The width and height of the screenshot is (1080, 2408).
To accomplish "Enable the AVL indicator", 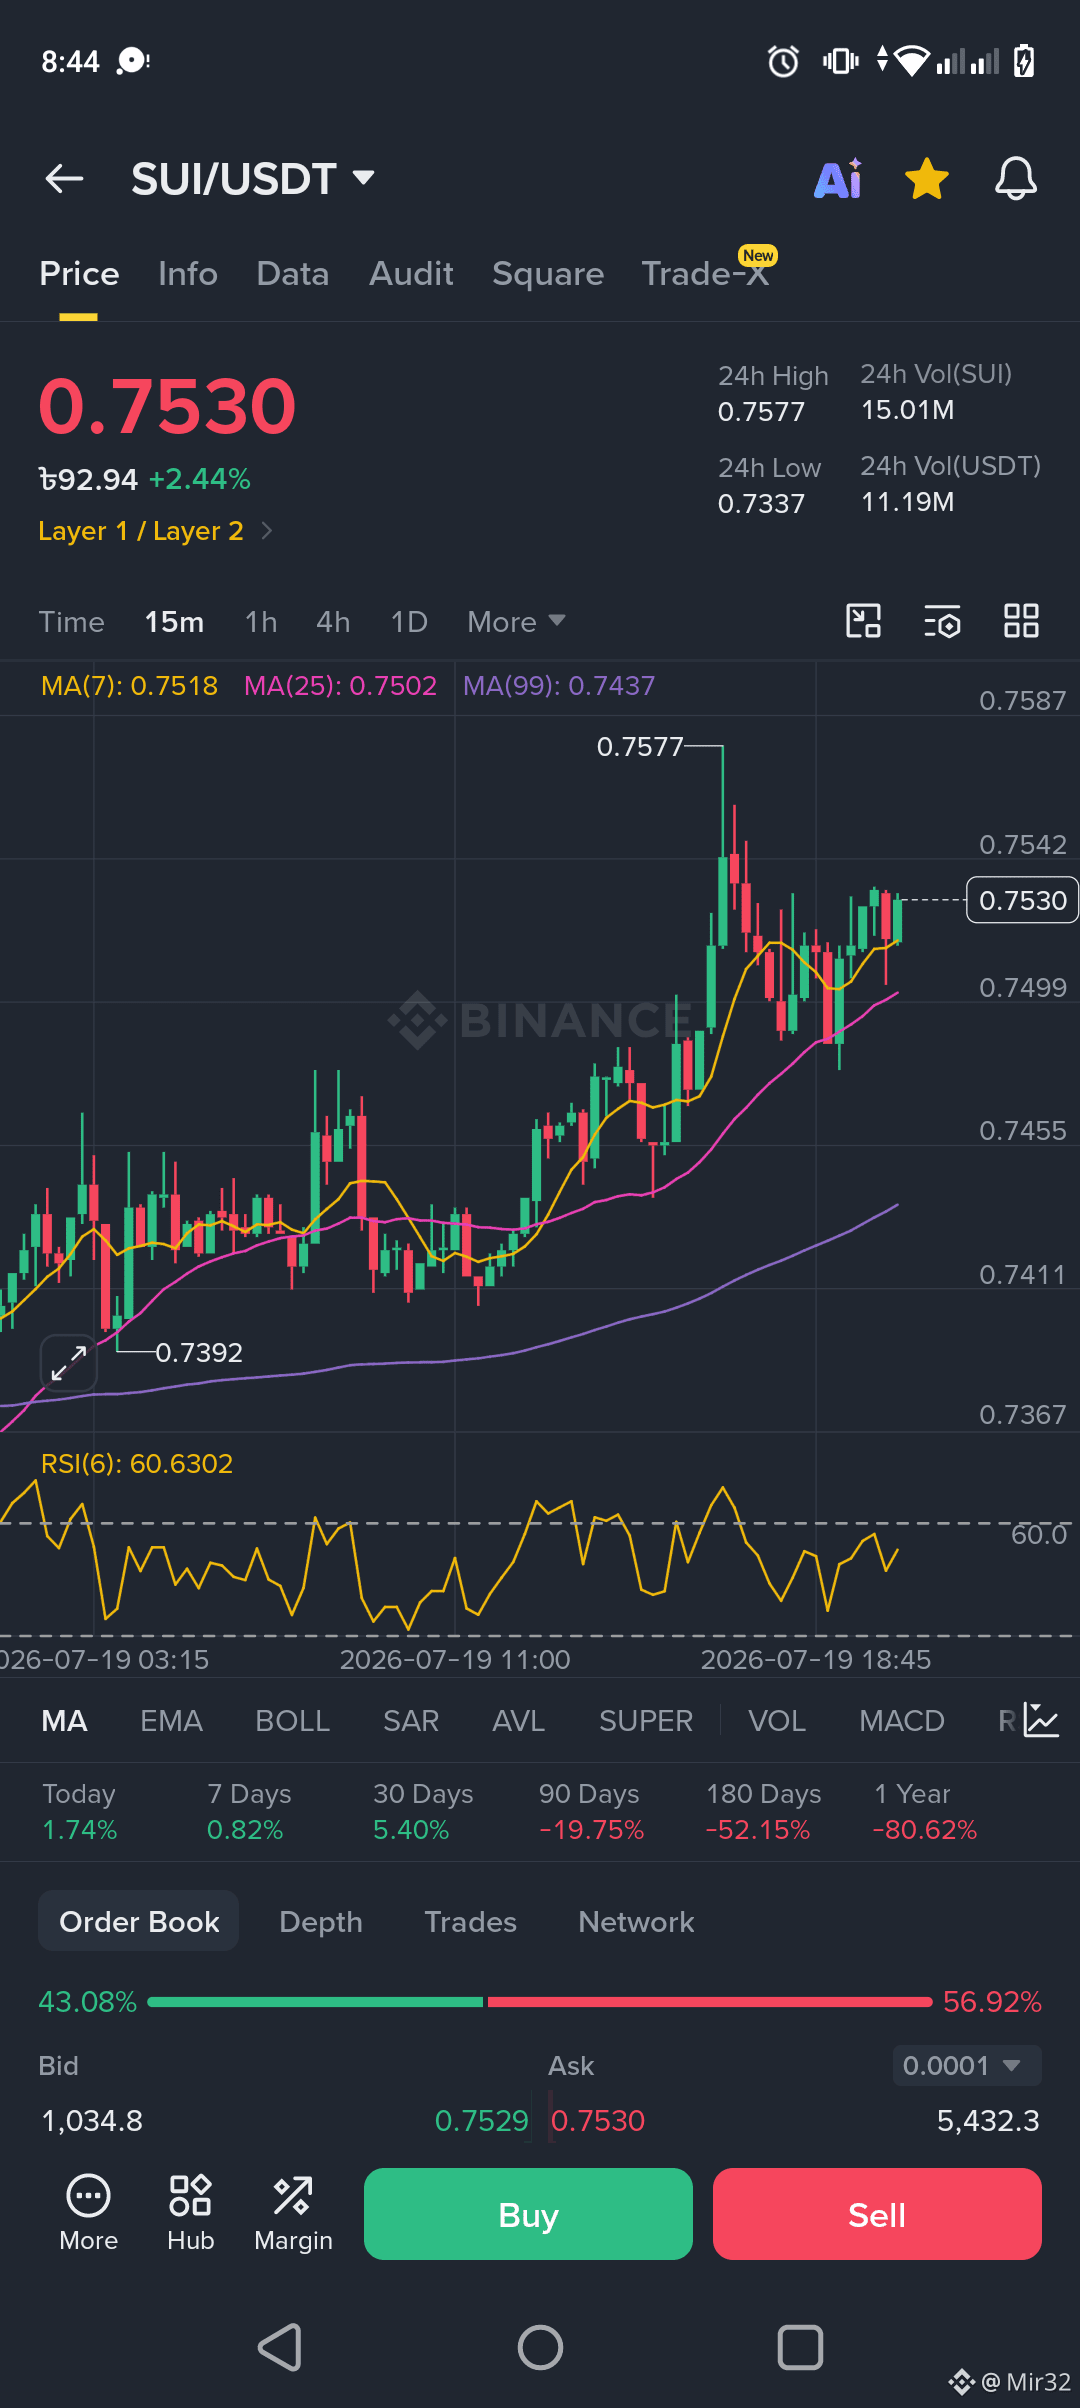I will click(518, 1721).
